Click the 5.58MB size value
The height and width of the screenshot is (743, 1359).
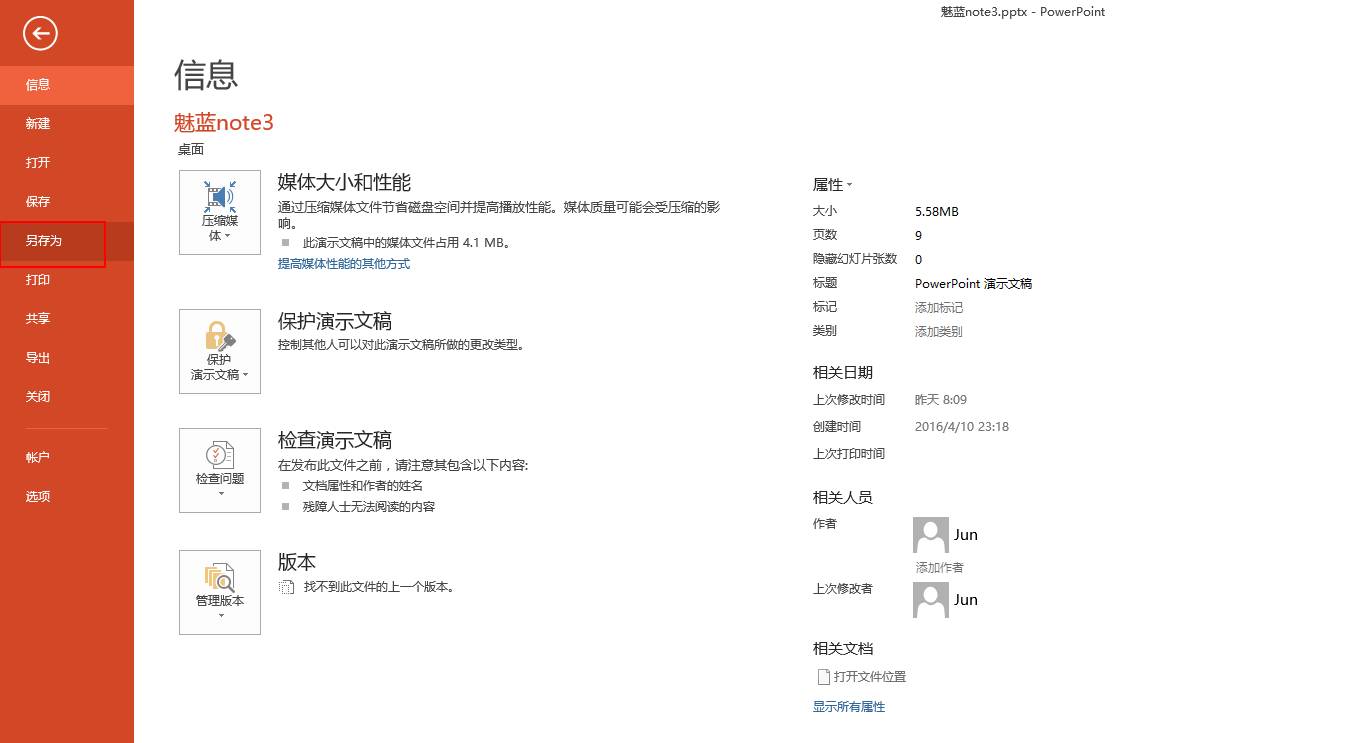(x=937, y=212)
